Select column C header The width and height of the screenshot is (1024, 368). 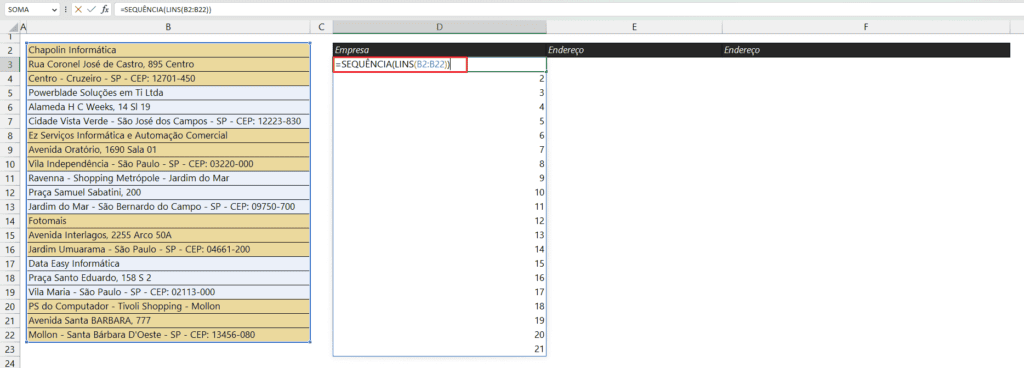[x=321, y=27]
